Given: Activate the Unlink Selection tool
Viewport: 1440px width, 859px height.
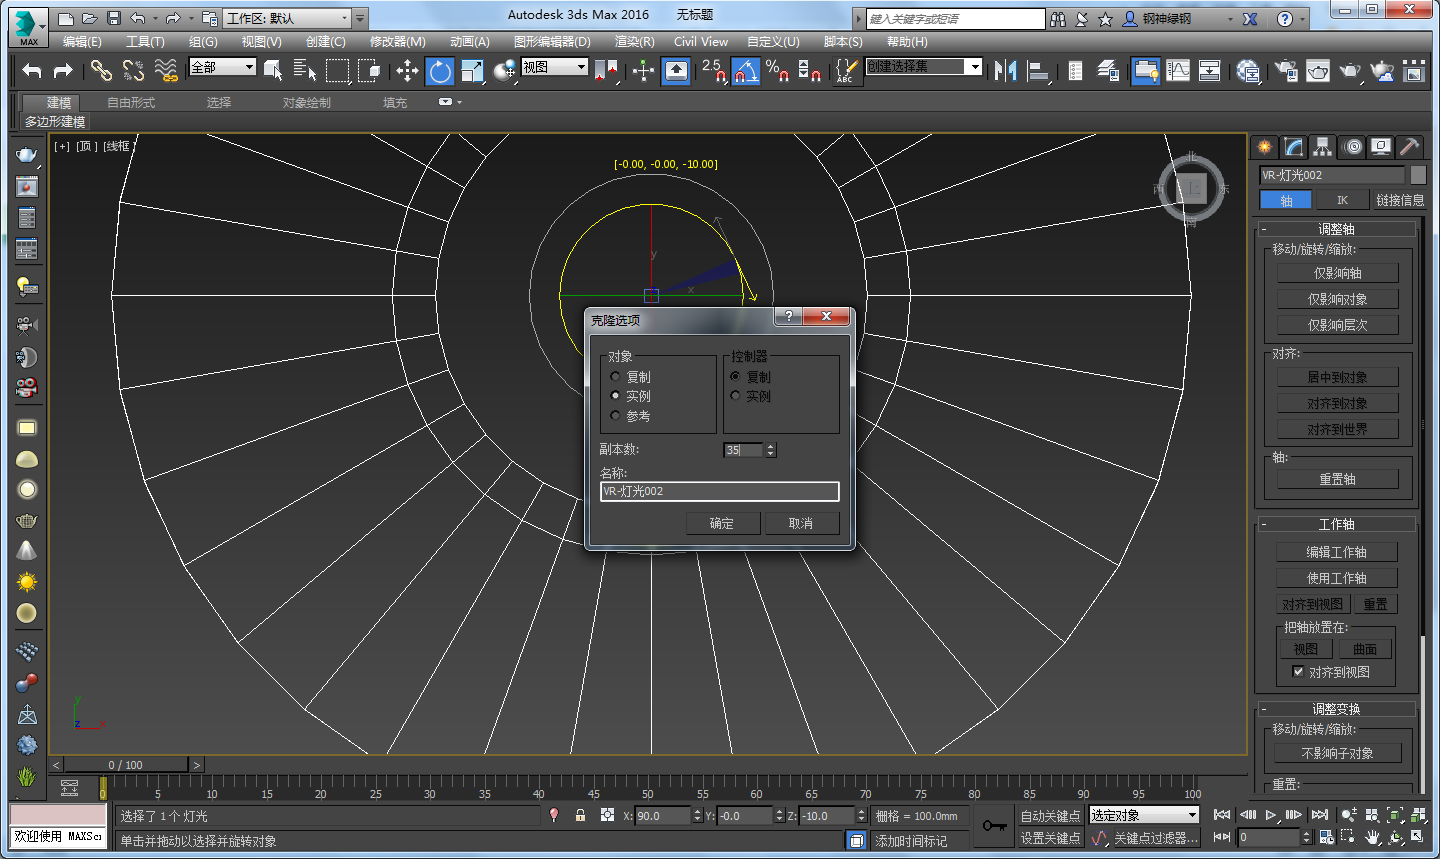Looking at the screenshot, I should point(133,70).
